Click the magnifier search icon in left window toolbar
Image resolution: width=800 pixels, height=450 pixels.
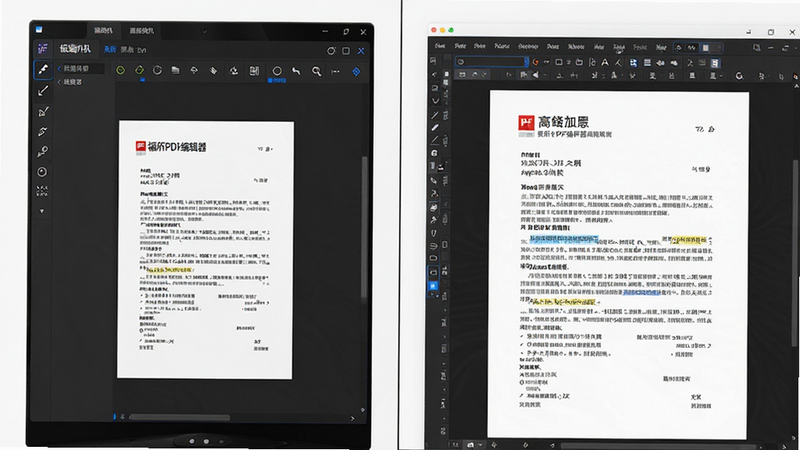(x=316, y=71)
